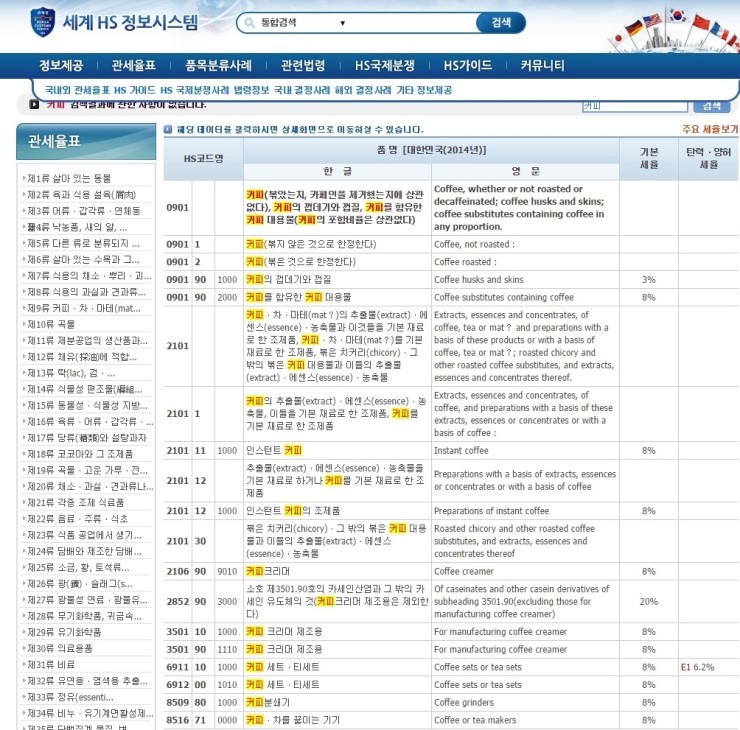The width and height of the screenshot is (740, 730).
Task: Click 기타 정보제공 submenu link
Action: tap(424, 90)
